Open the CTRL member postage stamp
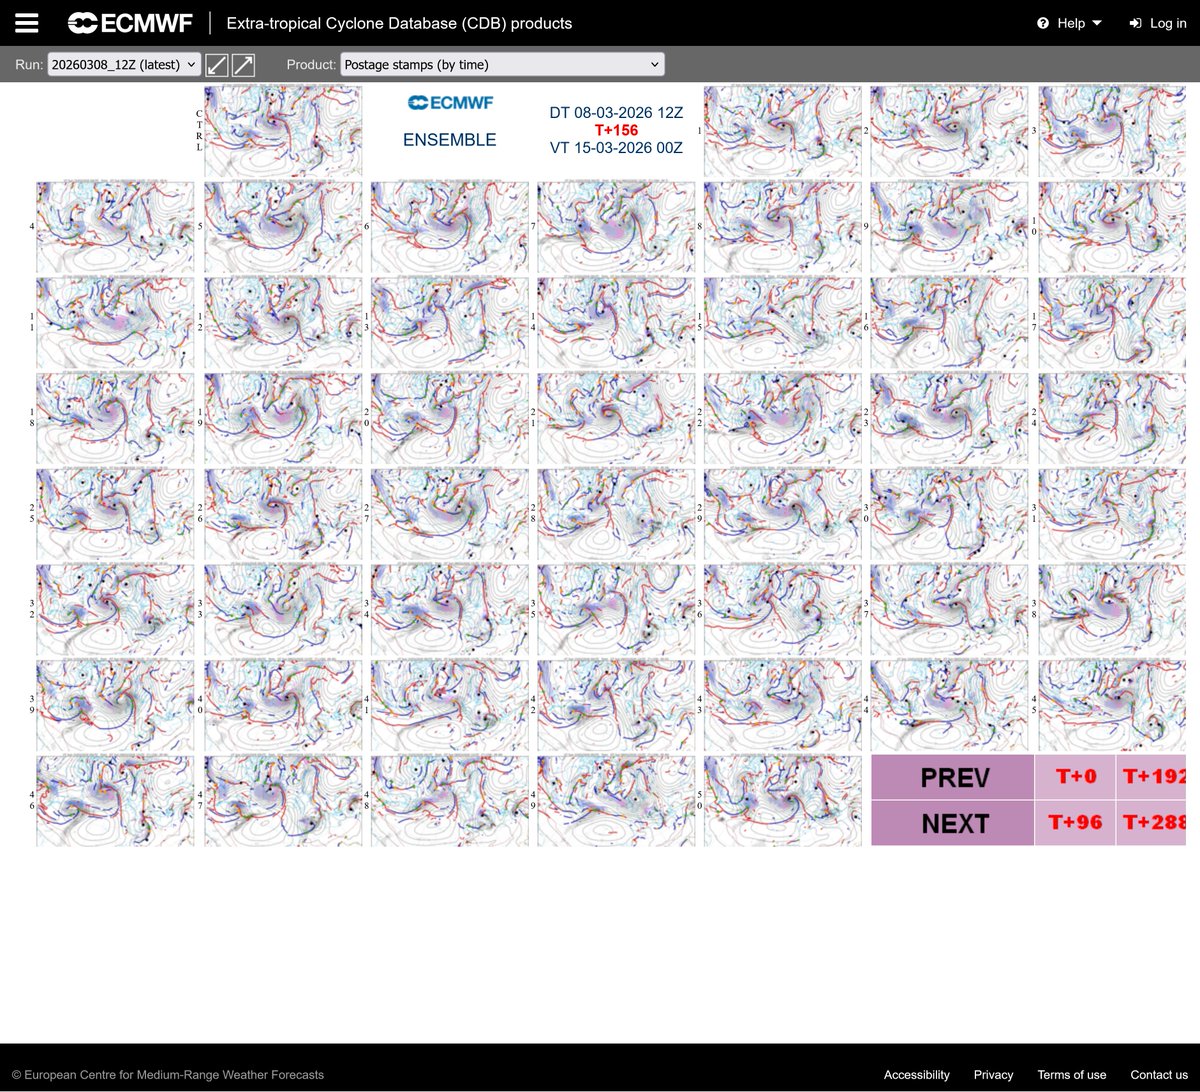Viewport: 1200px width, 1092px height. [x=283, y=132]
